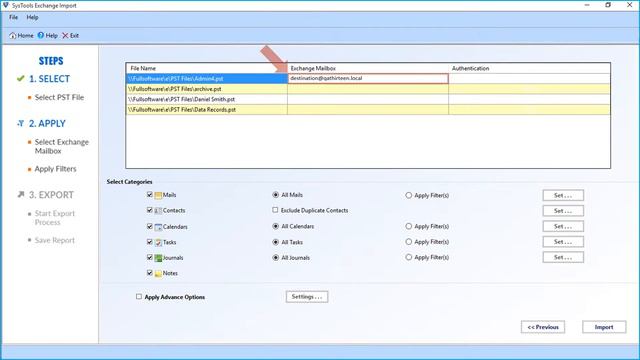Start the Import button

click(x=604, y=327)
